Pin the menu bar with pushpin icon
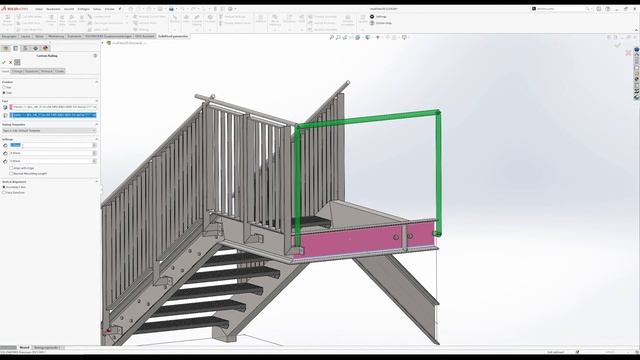 pyautogui.click(x=120, y=9)
